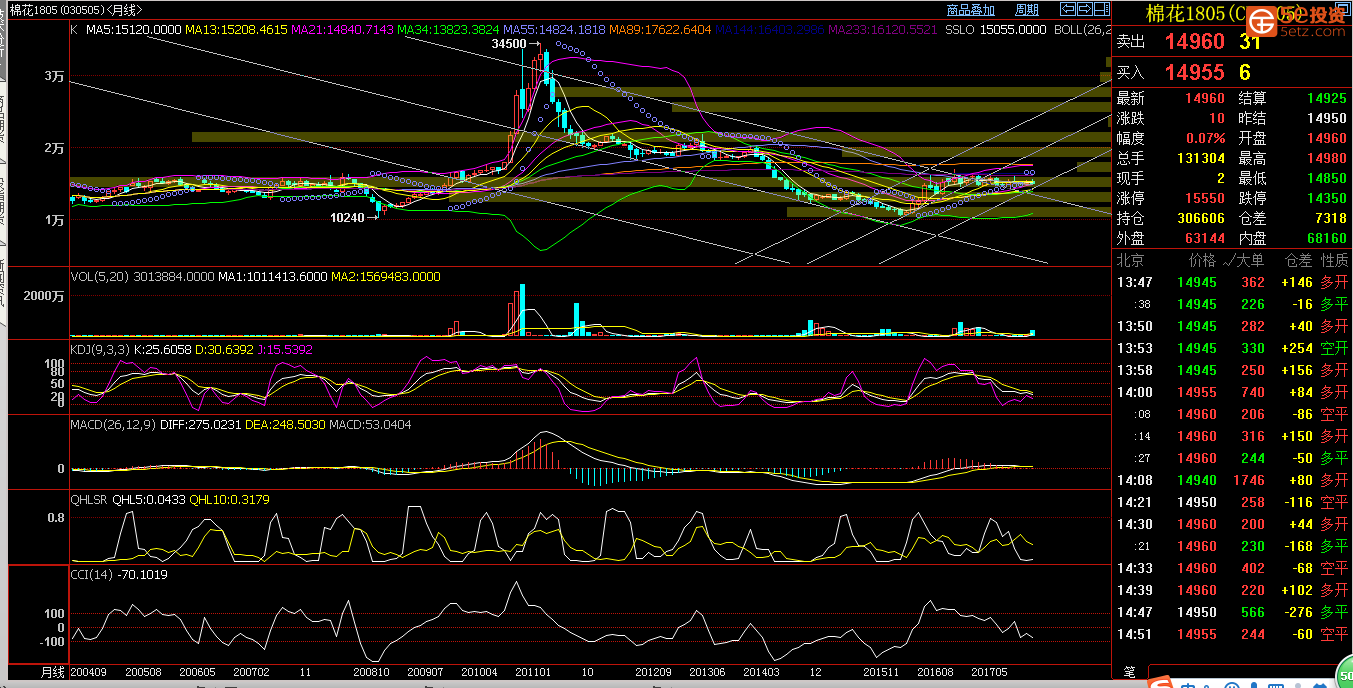Select the 13:47 tick row
Viewport: 1353px width, 688px height.
click(x=1232, y=282)
